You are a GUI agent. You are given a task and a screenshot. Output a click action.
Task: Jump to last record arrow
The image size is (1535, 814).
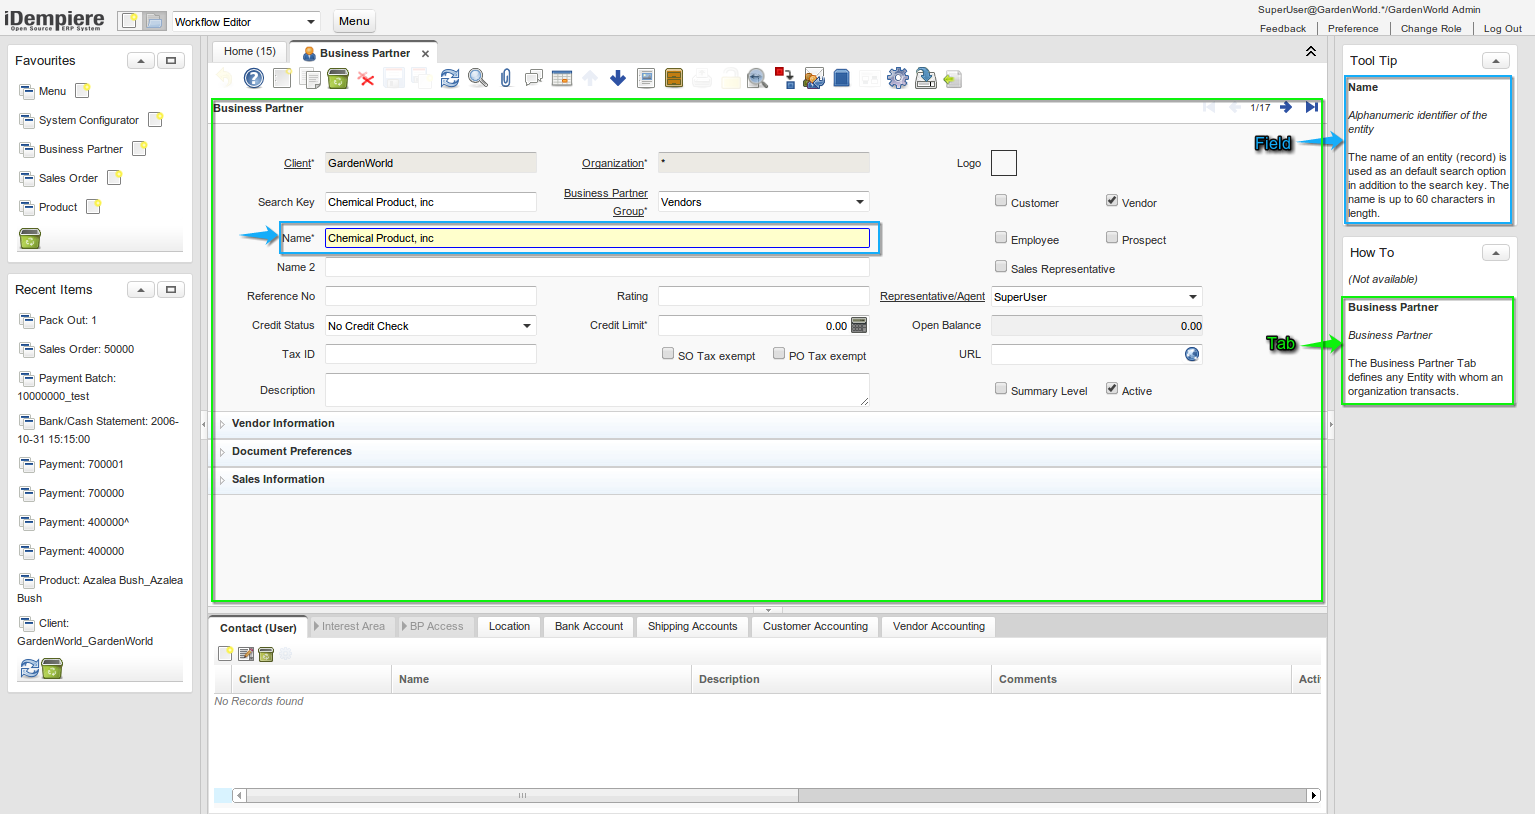point(1311,107)
